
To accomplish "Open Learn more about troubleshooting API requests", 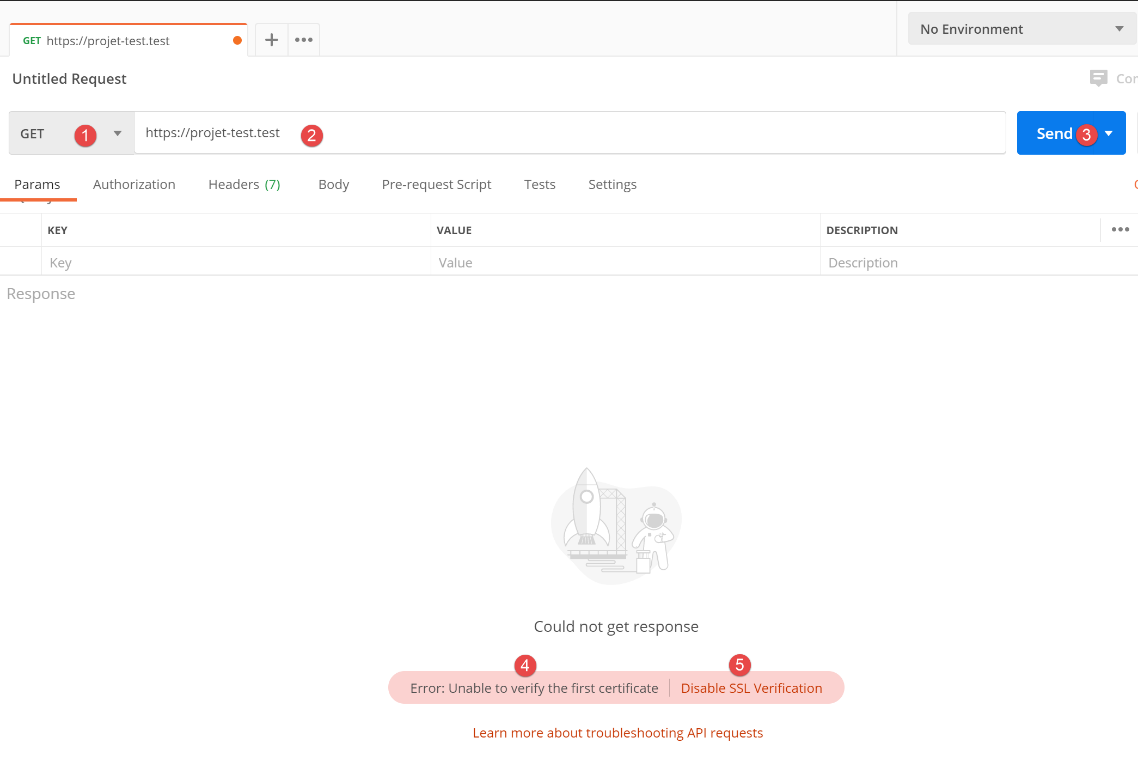I will [617, 733].
